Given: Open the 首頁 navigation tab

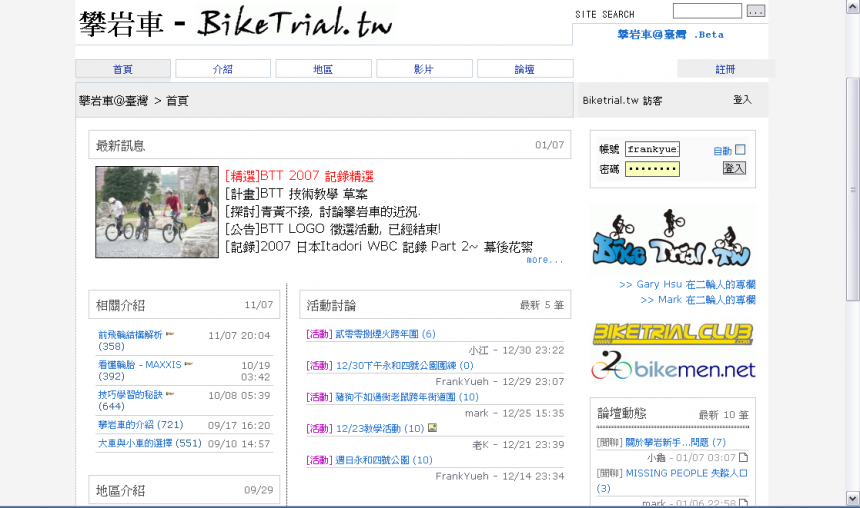Looking at the screenshot, I should [x=123, y=69].
